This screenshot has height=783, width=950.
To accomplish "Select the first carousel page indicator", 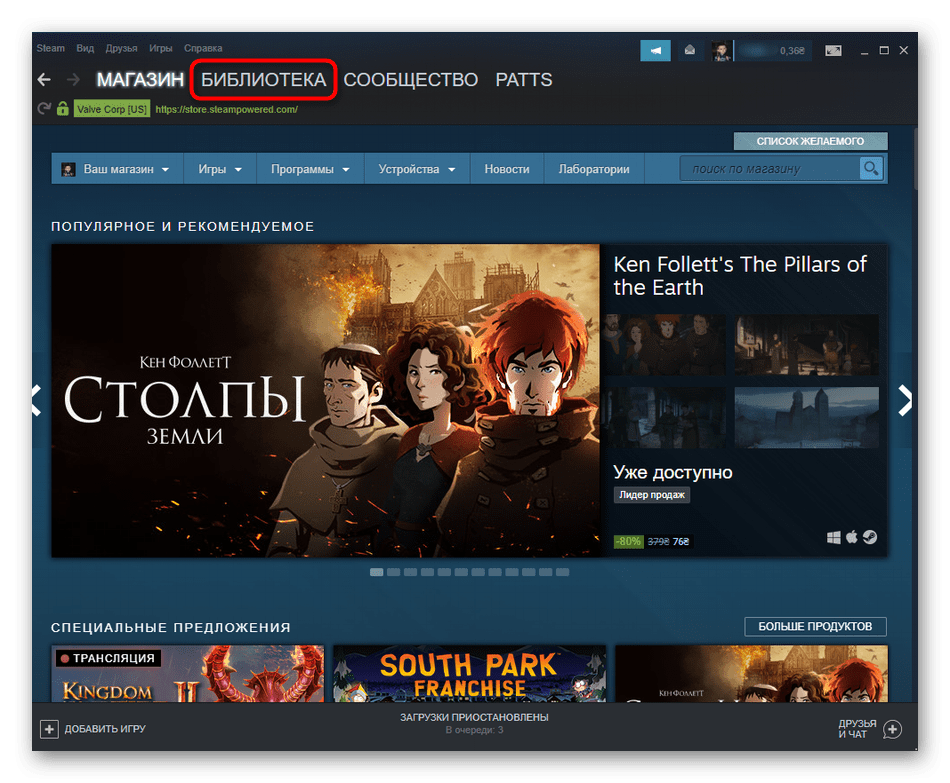I will click(x=376, y=572).
